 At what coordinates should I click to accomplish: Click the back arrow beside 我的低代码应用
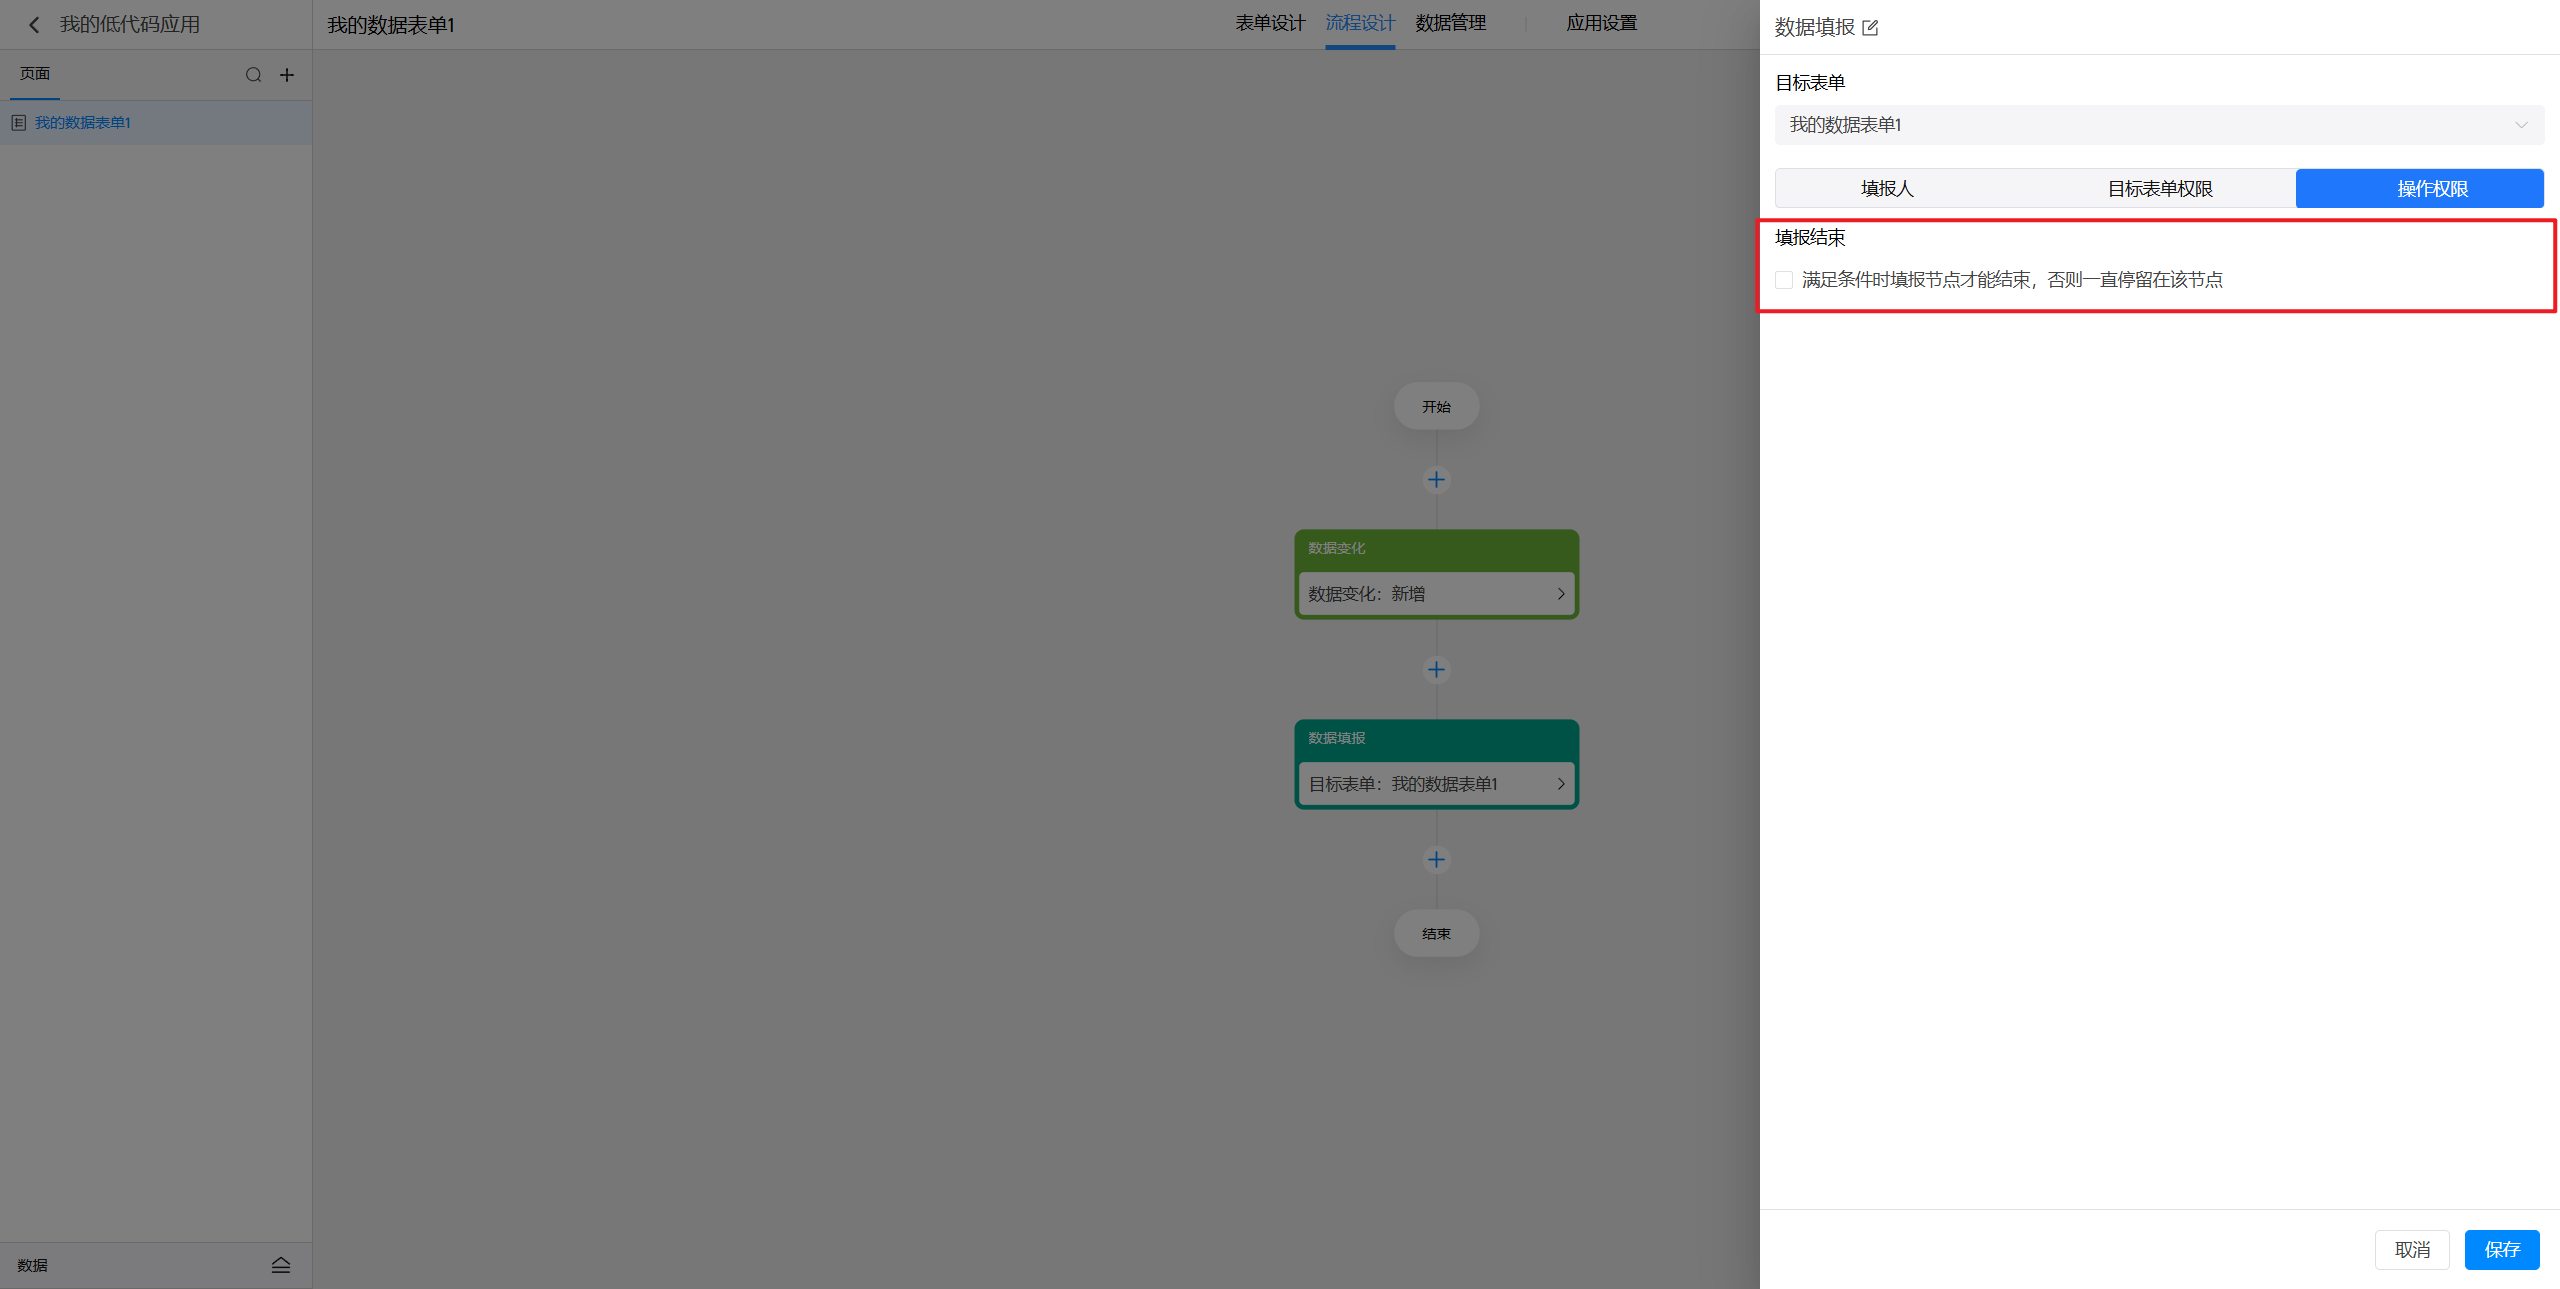click(x=34, y=25)
